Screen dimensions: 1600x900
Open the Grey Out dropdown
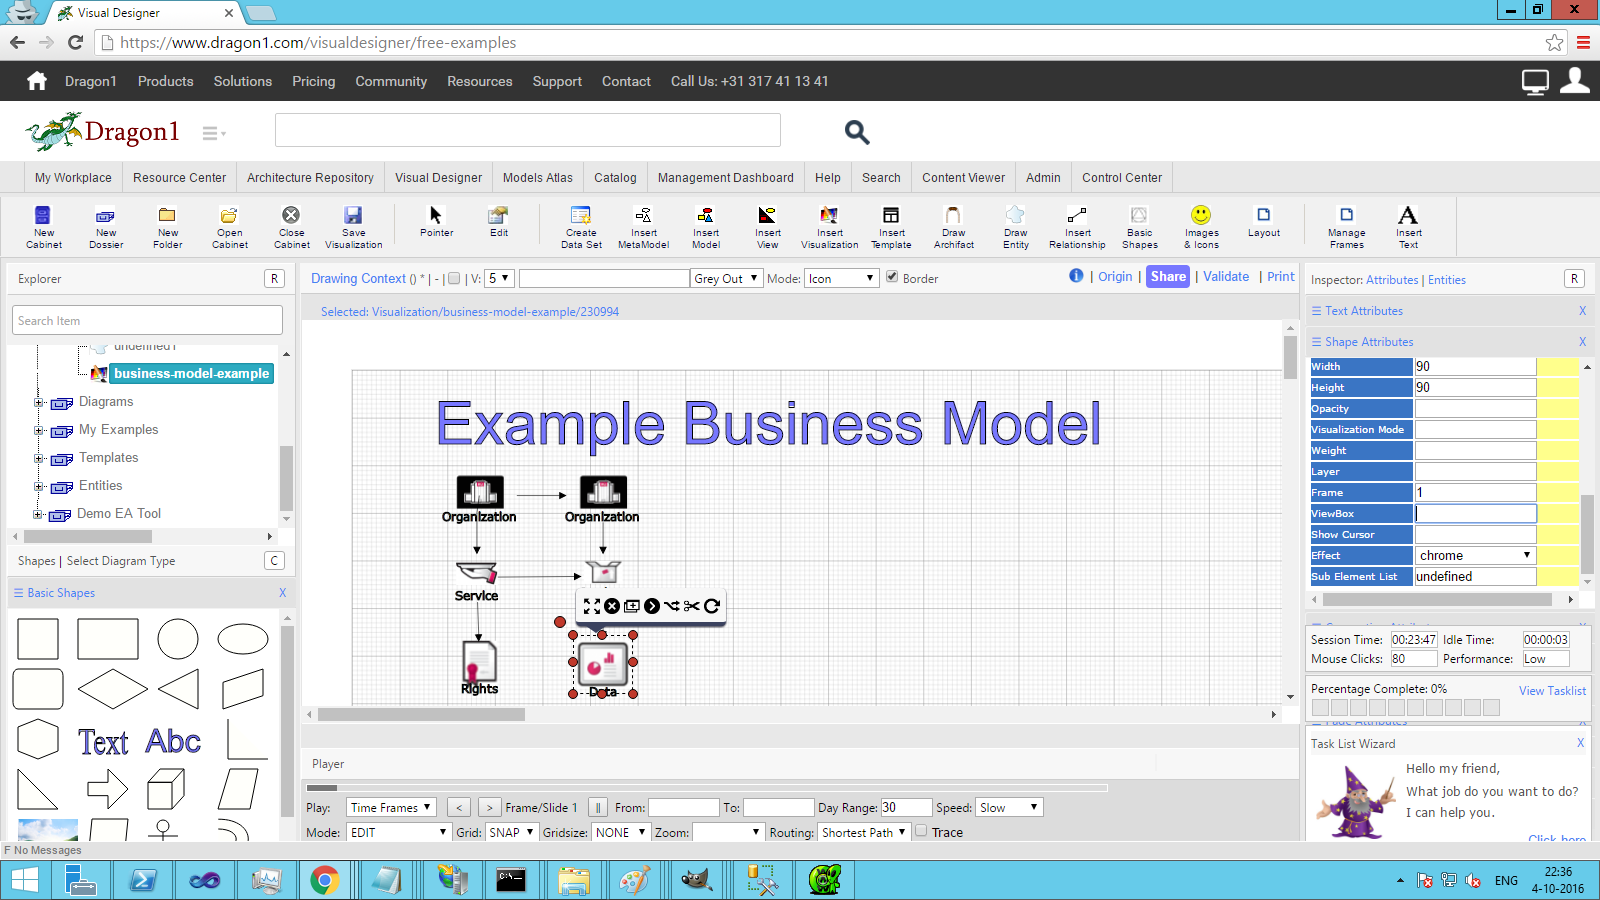click(726, 278)
